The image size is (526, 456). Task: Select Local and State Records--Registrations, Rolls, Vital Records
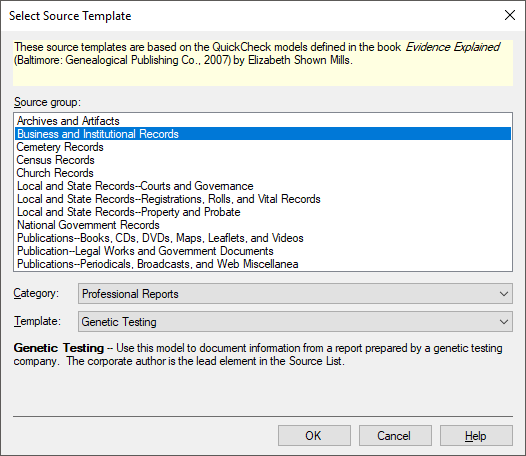tap(263, 199)
